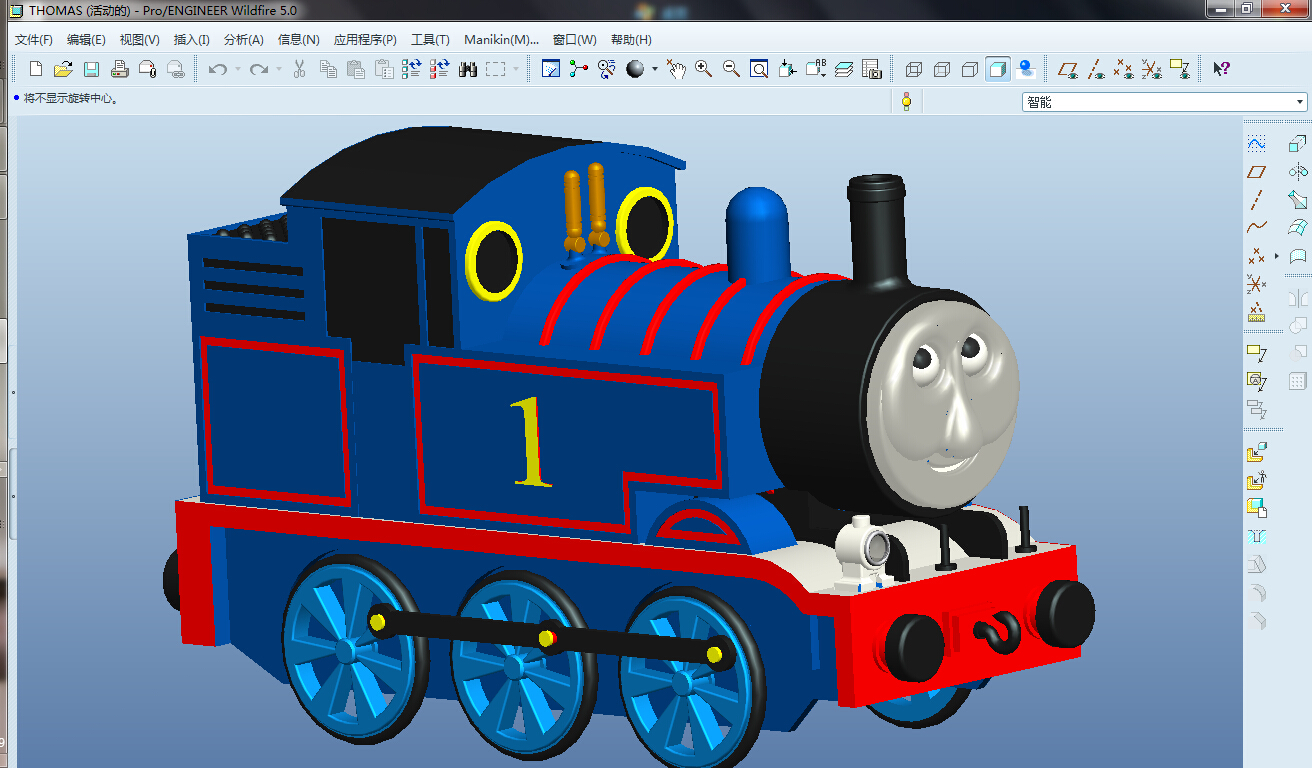Switch to Shading display style
1312x768 pixels.
point(997,69)
